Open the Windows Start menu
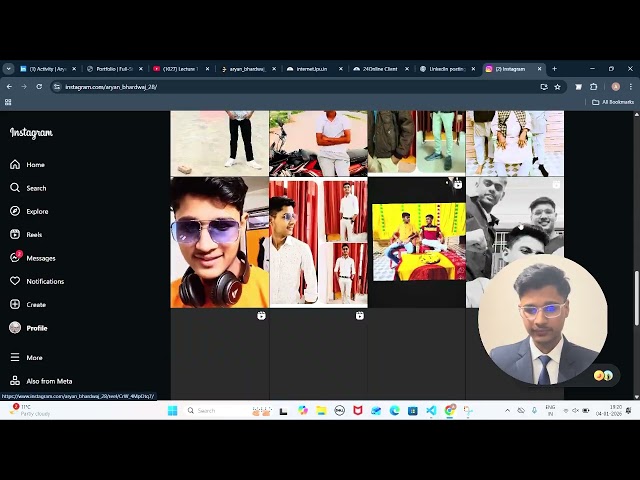 (172, 410)
